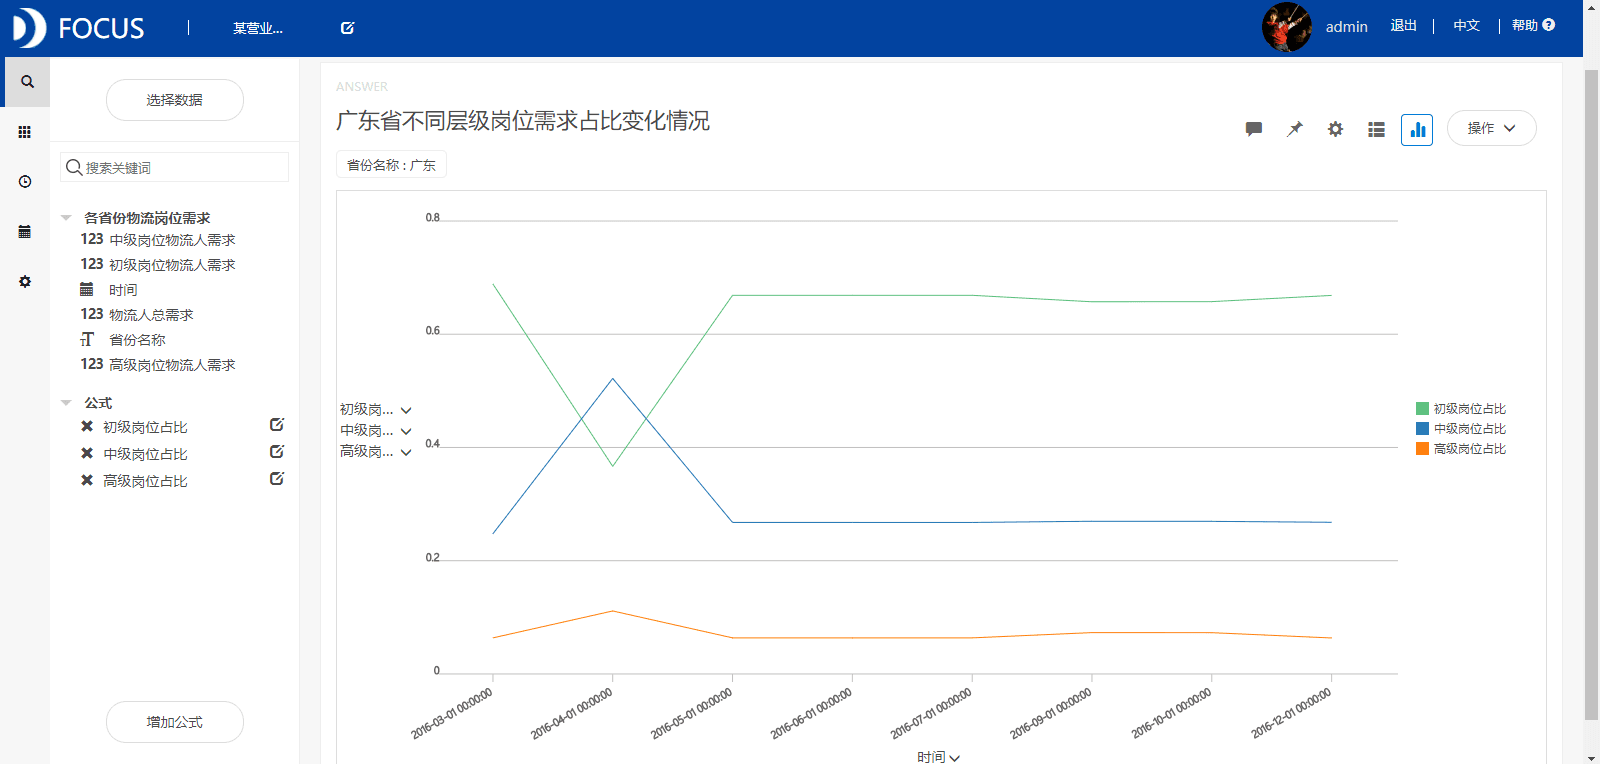Click the 某营业... data source name
Image resolution: width=1600 pixels, height=764 pixels.
257,28
